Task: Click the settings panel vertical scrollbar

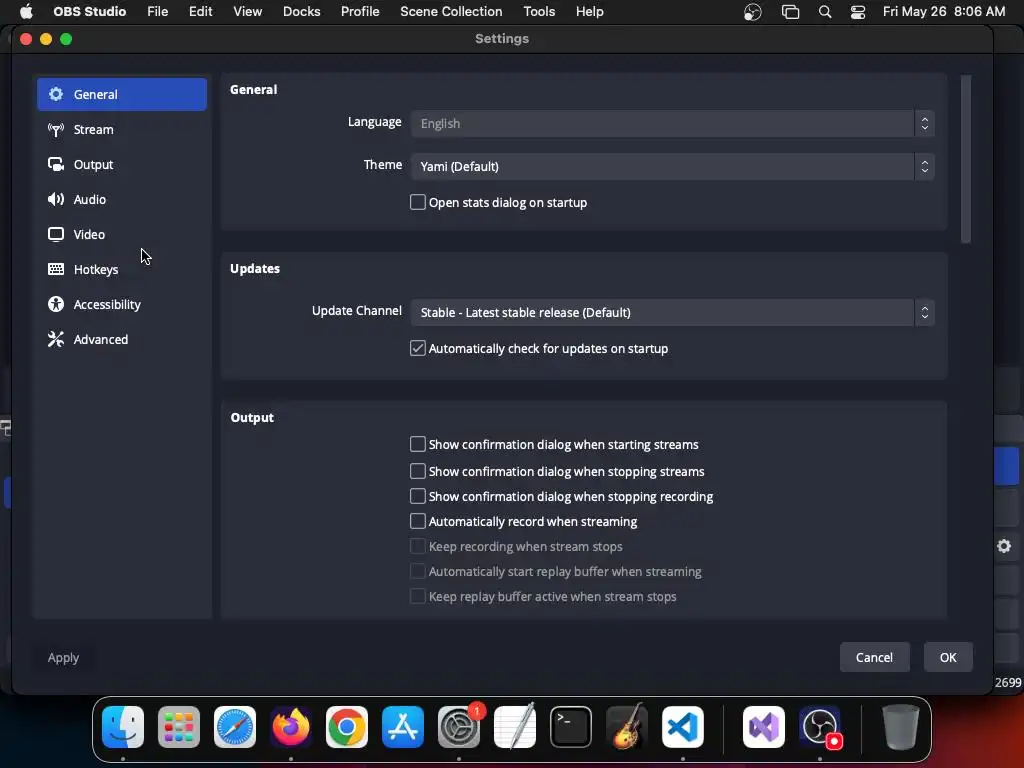Action: 966,159
